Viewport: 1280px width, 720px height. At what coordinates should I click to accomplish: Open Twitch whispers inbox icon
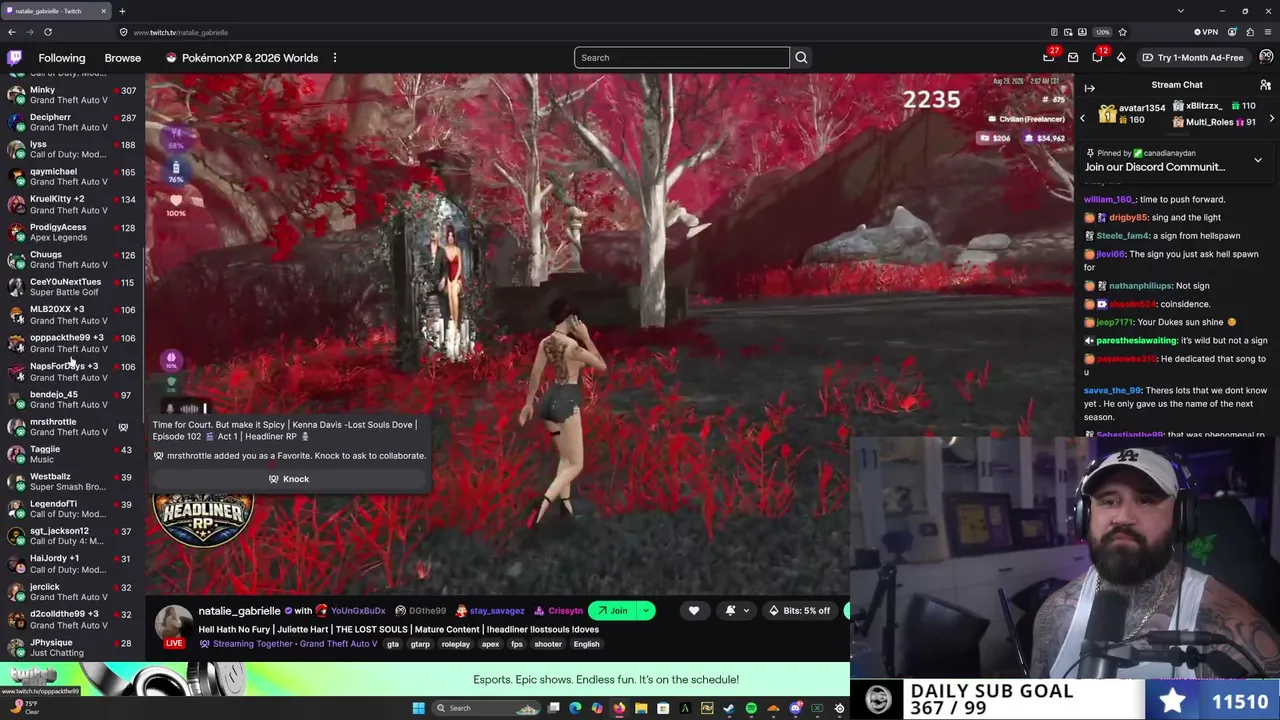point(1073,58)
